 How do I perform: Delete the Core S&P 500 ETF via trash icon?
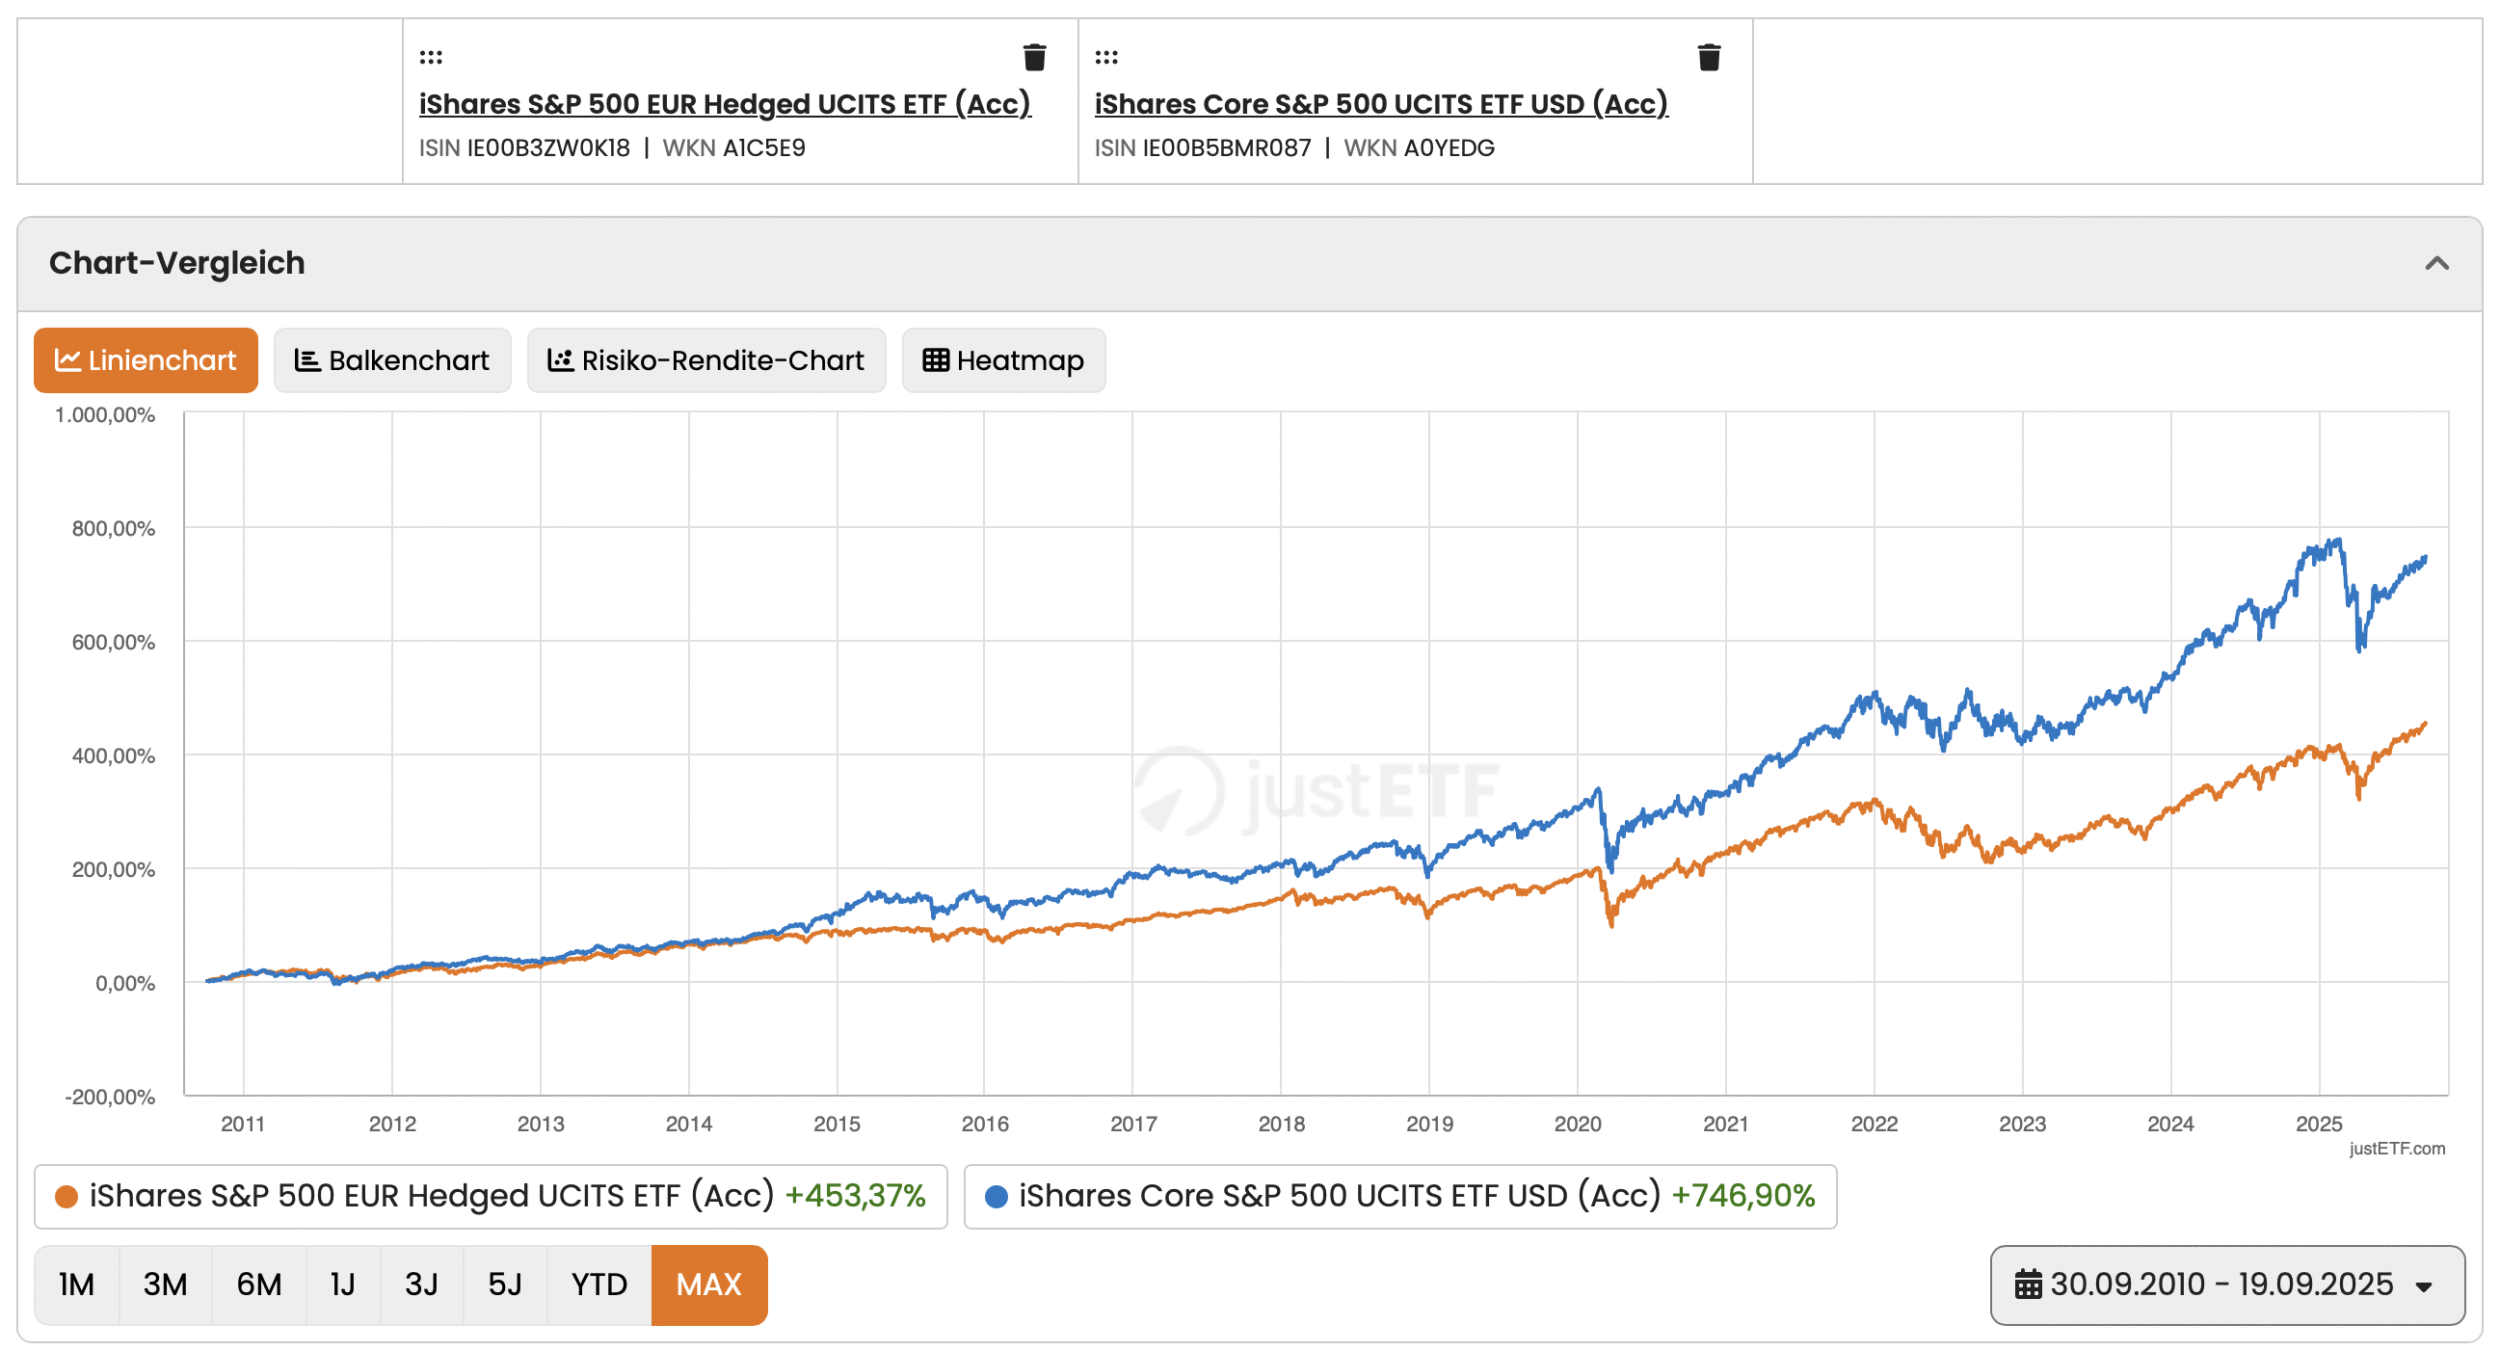tap(1709, 57)
